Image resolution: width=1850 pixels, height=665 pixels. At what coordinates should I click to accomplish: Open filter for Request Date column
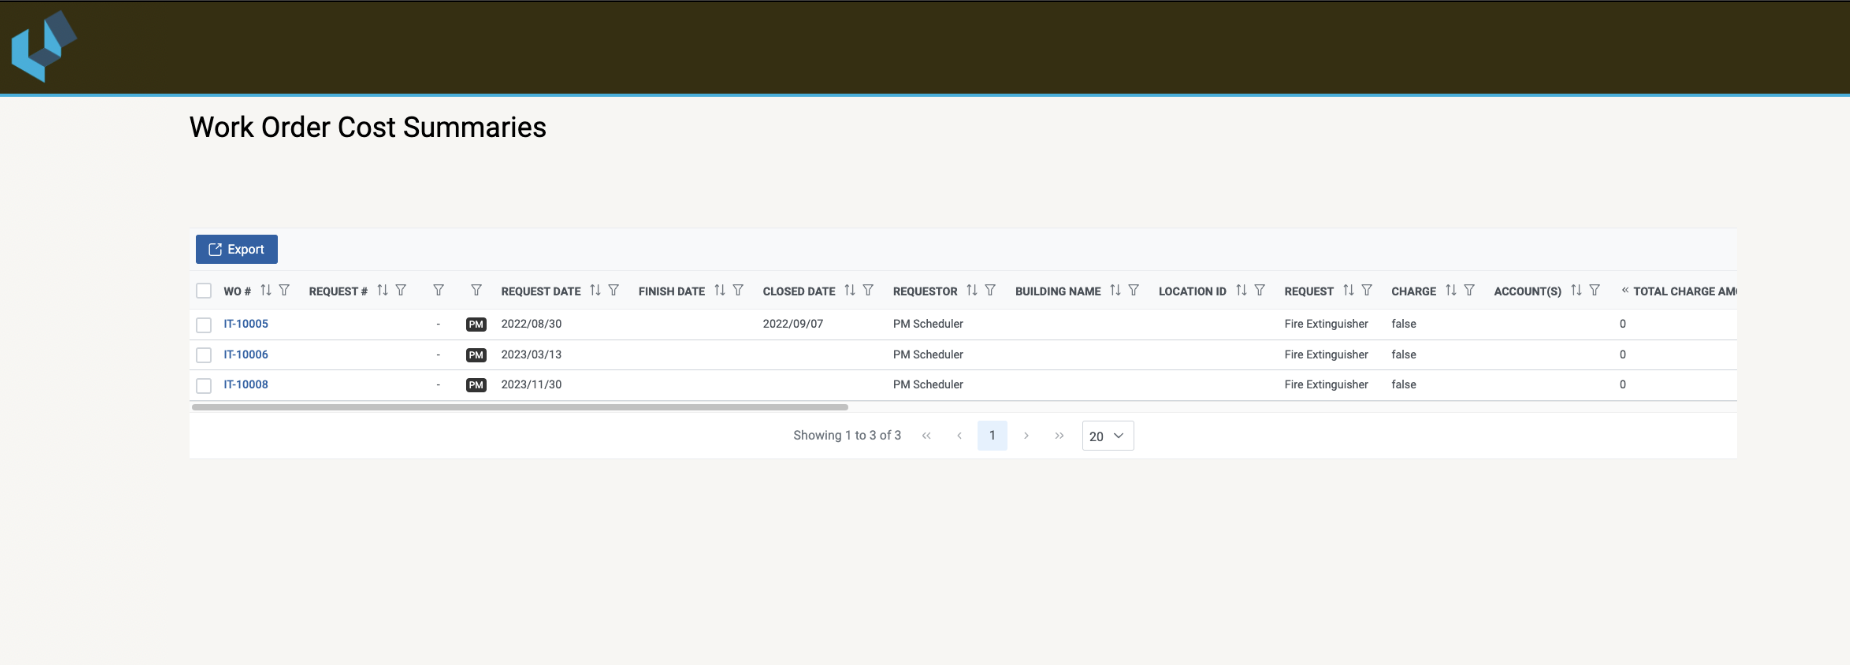(614, 290)
